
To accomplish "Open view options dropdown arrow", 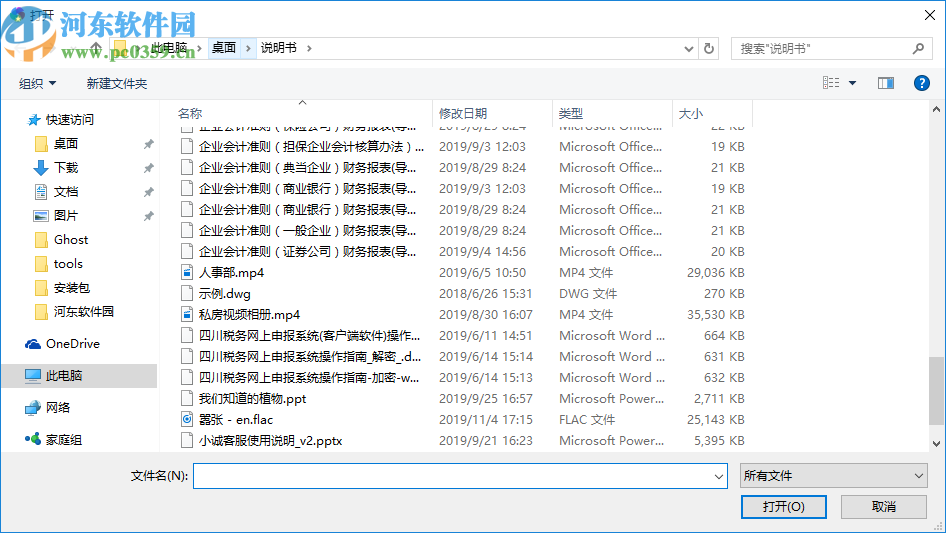I will pyautogui.click(x=852, y=83).
